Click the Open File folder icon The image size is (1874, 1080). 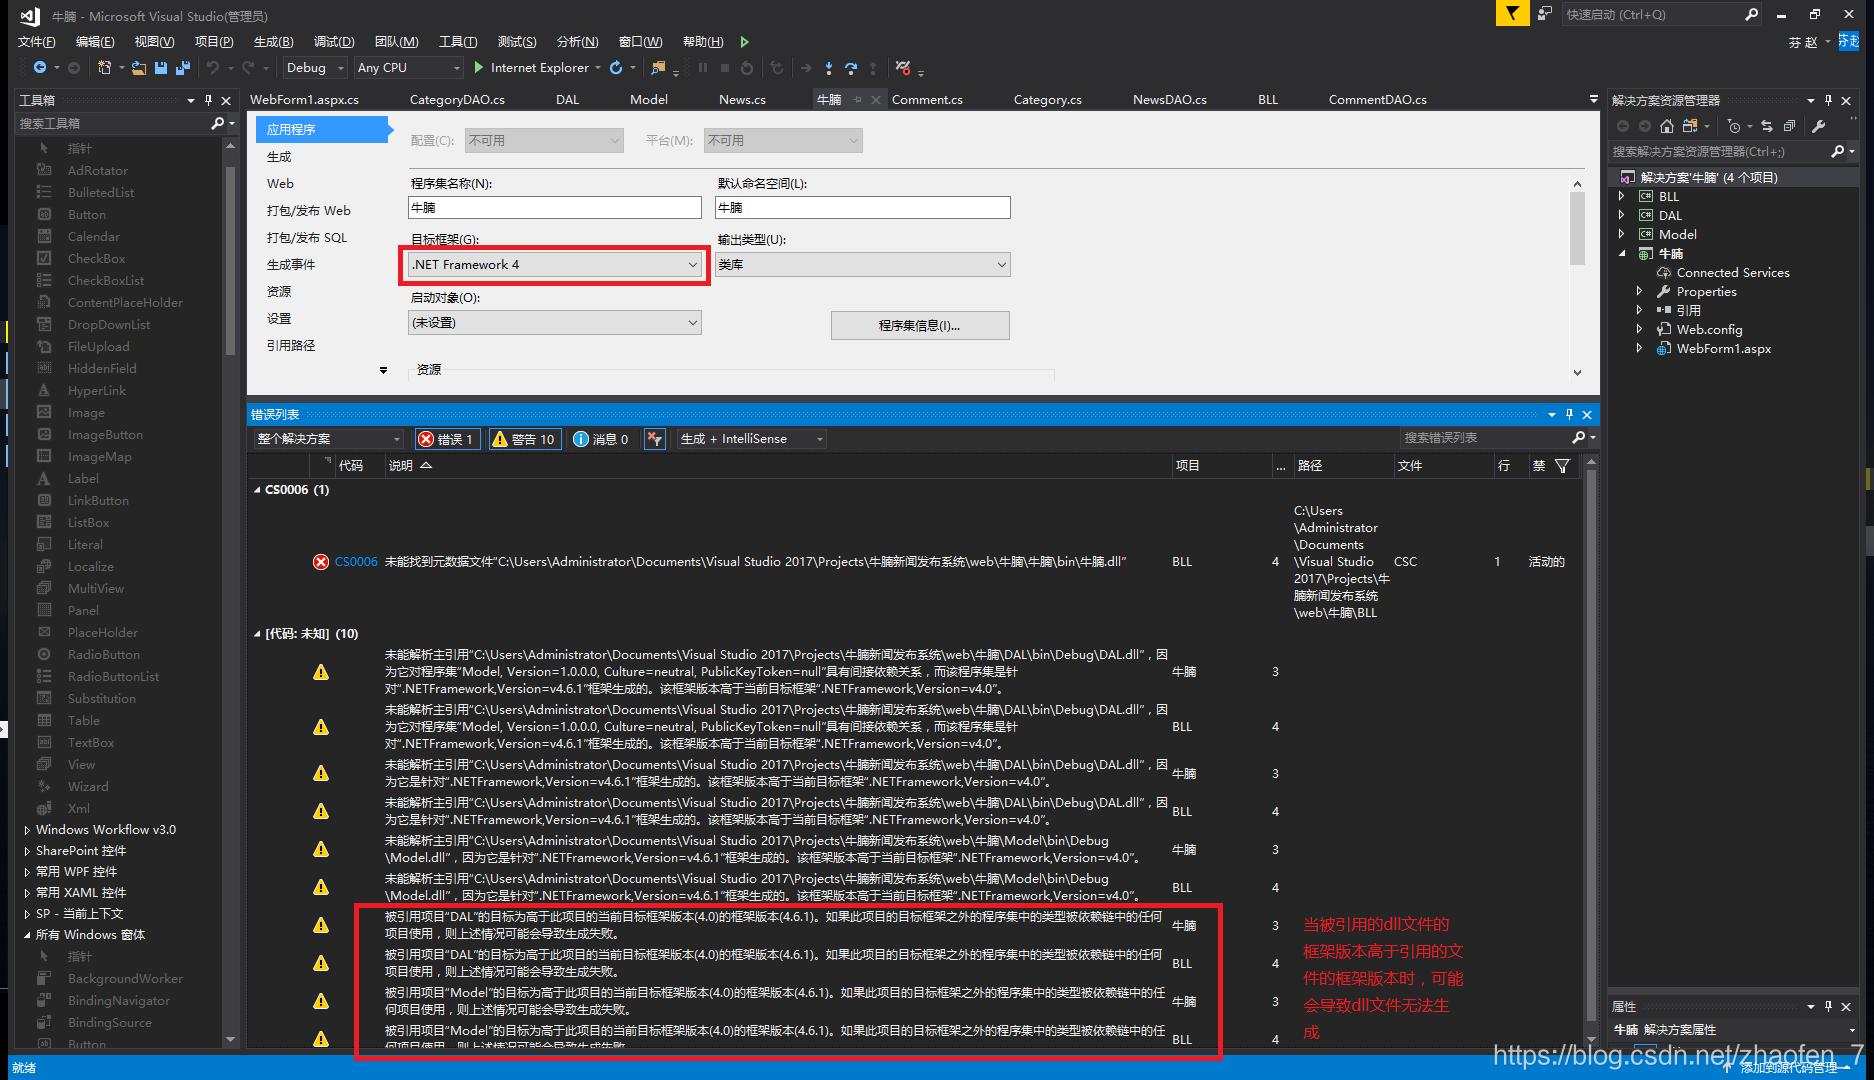click(138, 68)
